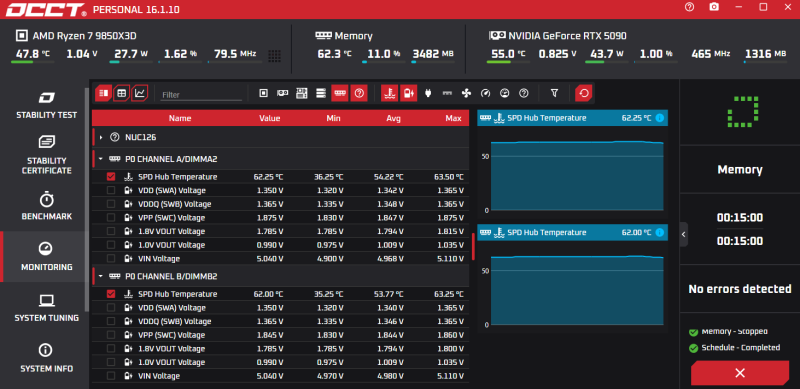Check DIMMA2 VDDQ (SWB) Voltage box

[x=111, y=204]
